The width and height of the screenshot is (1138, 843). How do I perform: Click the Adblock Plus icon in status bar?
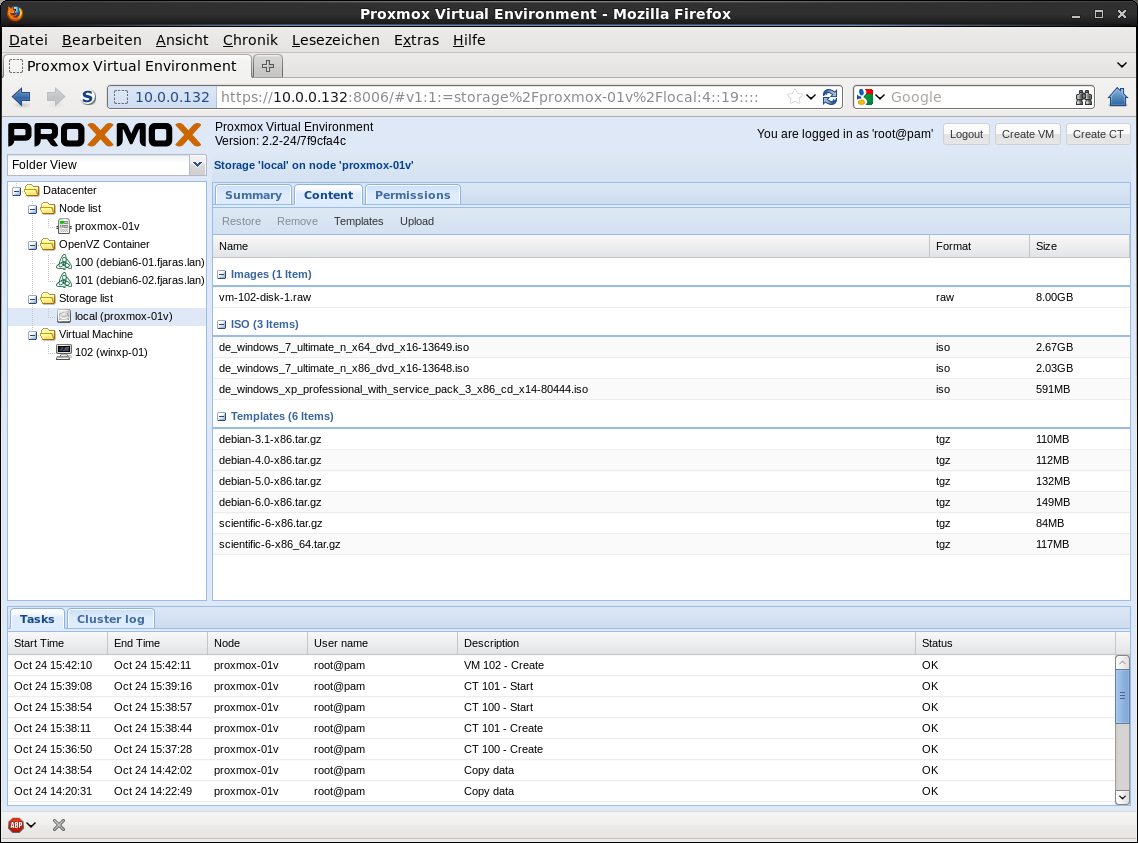coord(16,825)
